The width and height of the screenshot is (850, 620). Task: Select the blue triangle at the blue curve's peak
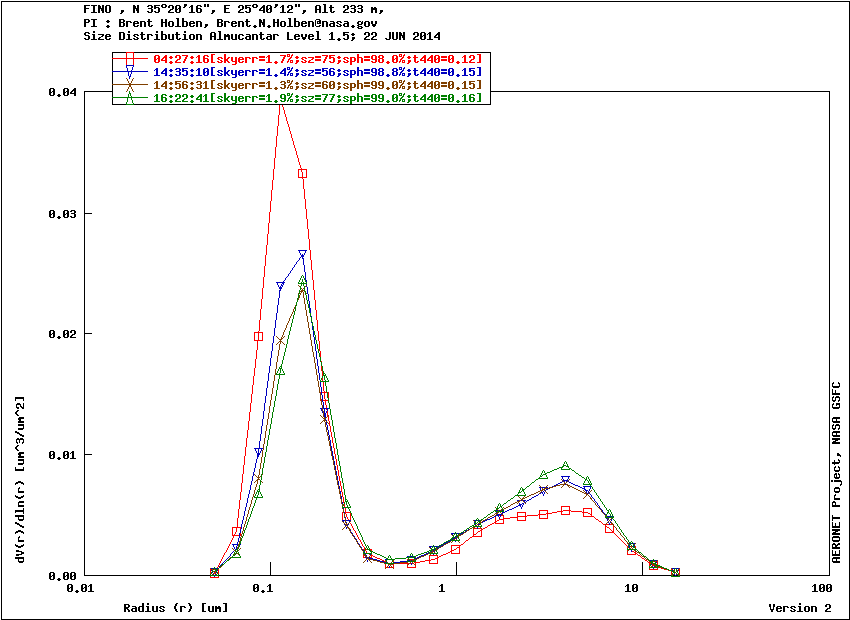302,254
